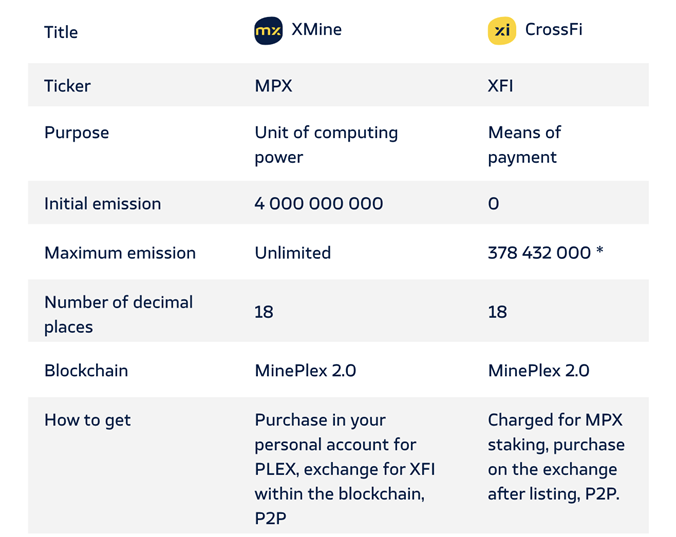This screenshot has width=676, height=537.
Task: Click the CrossFi xi logo icon
Action: 502,31
